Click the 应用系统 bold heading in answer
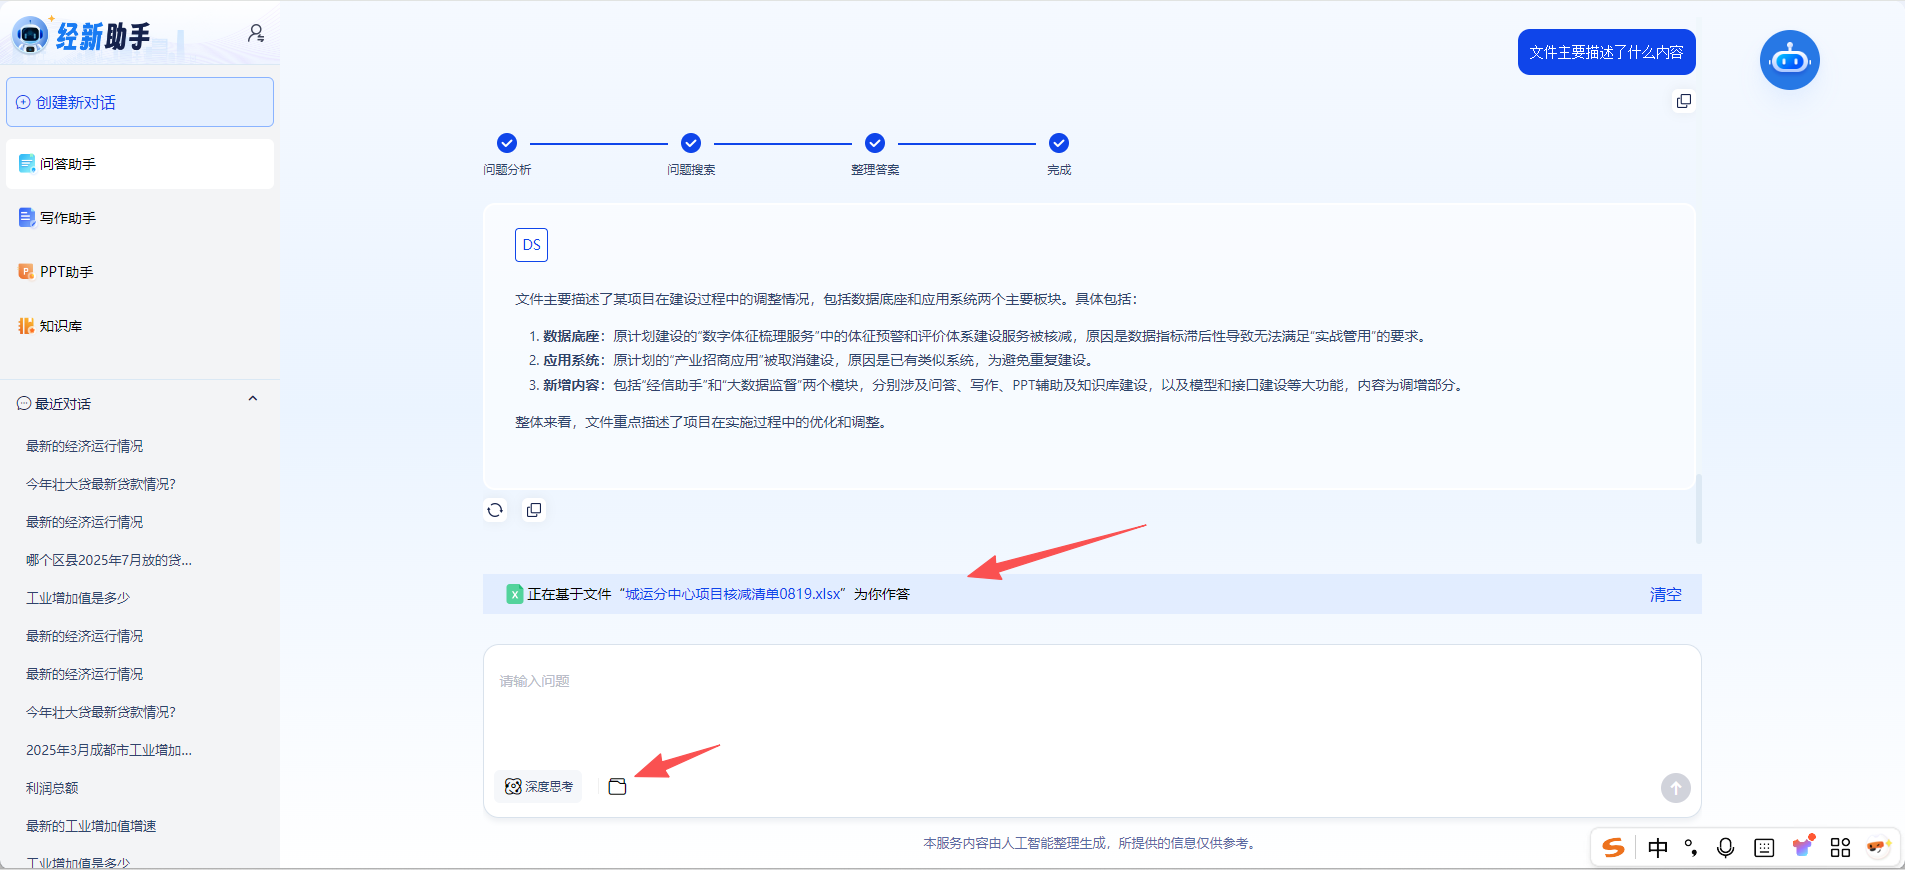 tap(571, 360)
